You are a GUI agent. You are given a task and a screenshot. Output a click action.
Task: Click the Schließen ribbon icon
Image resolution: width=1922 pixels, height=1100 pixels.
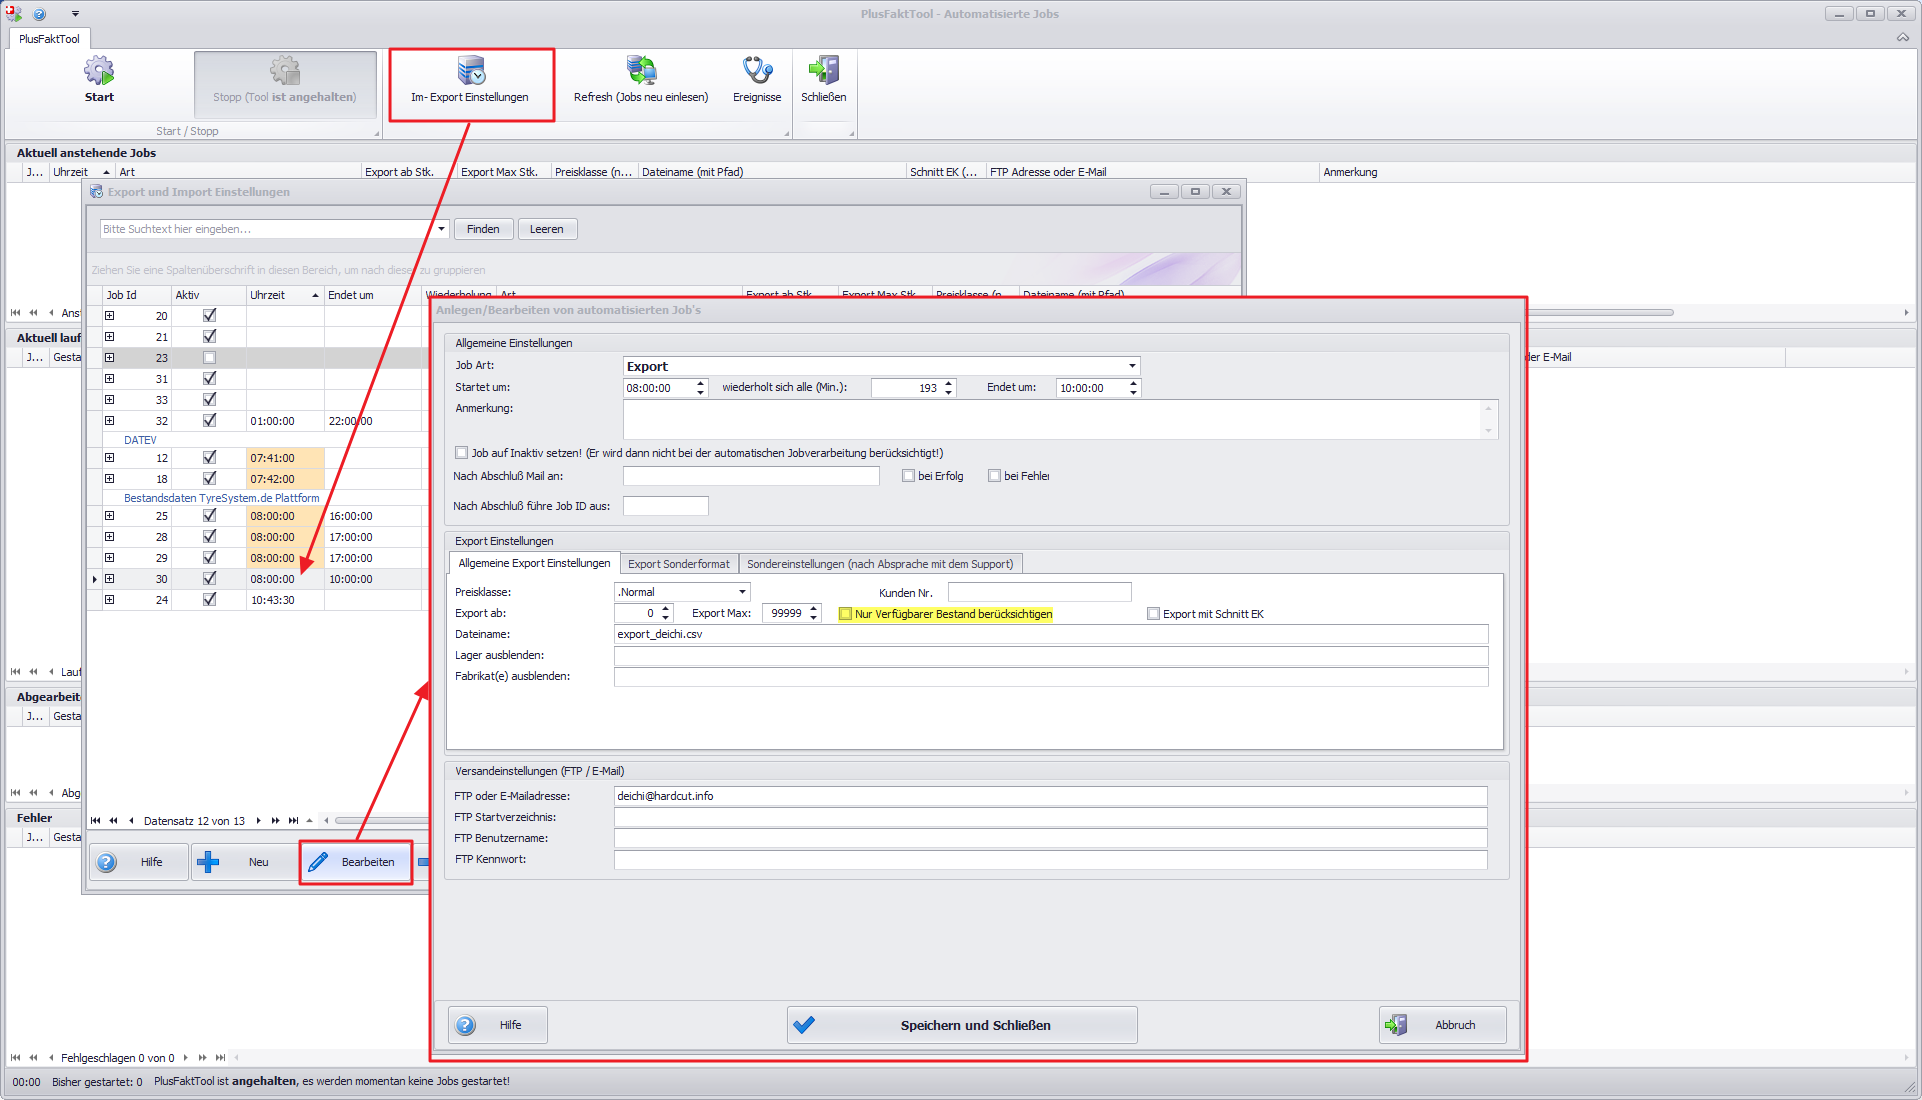tap(824, 71)
